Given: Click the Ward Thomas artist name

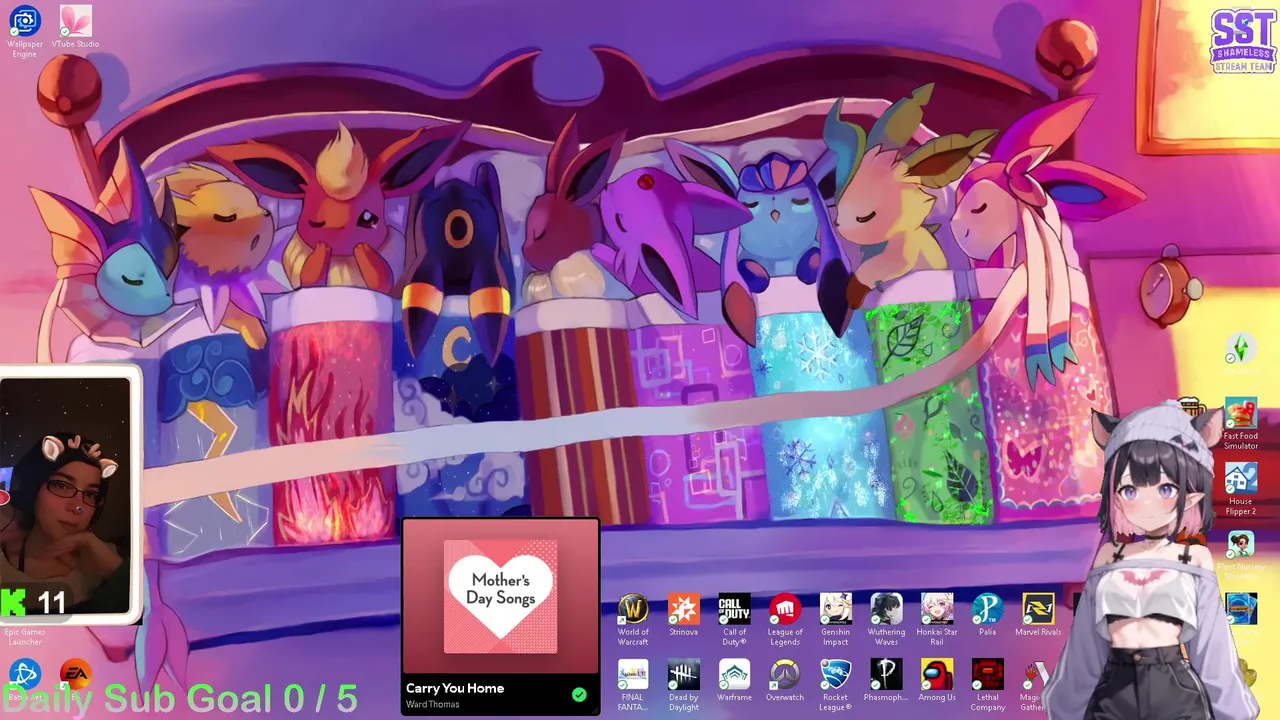Looking at the screenshot, I should pyautogui.click(x=433, y=705).
